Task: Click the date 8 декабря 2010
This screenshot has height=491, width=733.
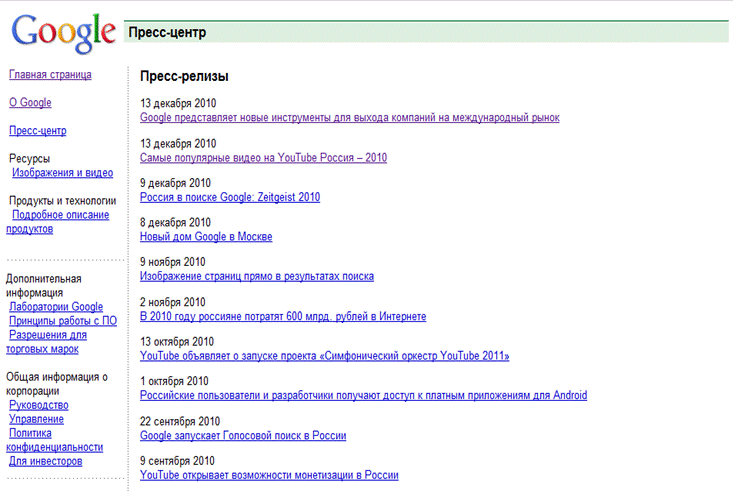Action: pos(175,223)
